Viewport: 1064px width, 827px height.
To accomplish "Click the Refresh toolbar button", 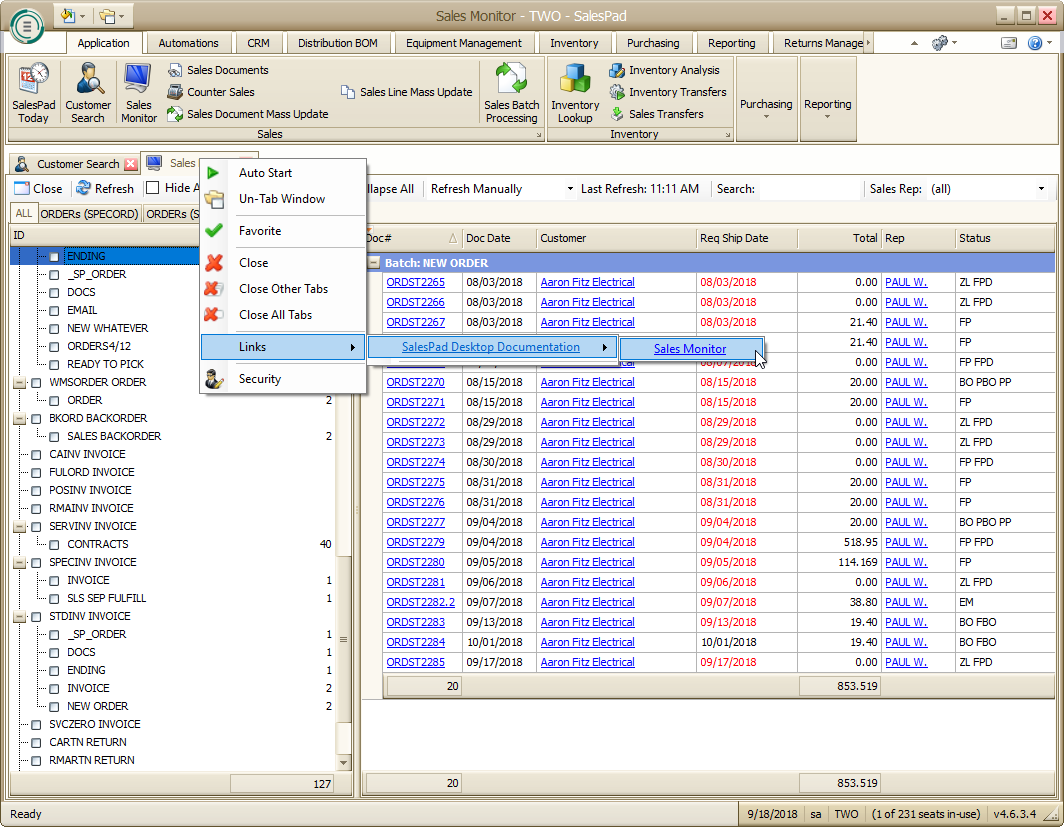I will 105,188.
